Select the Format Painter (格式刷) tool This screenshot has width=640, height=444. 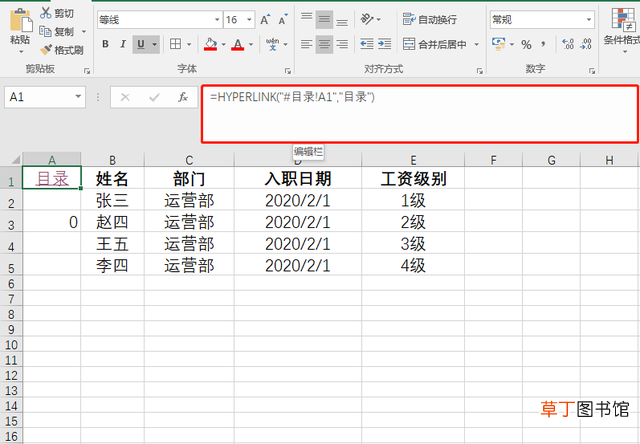tap(61, 50)
